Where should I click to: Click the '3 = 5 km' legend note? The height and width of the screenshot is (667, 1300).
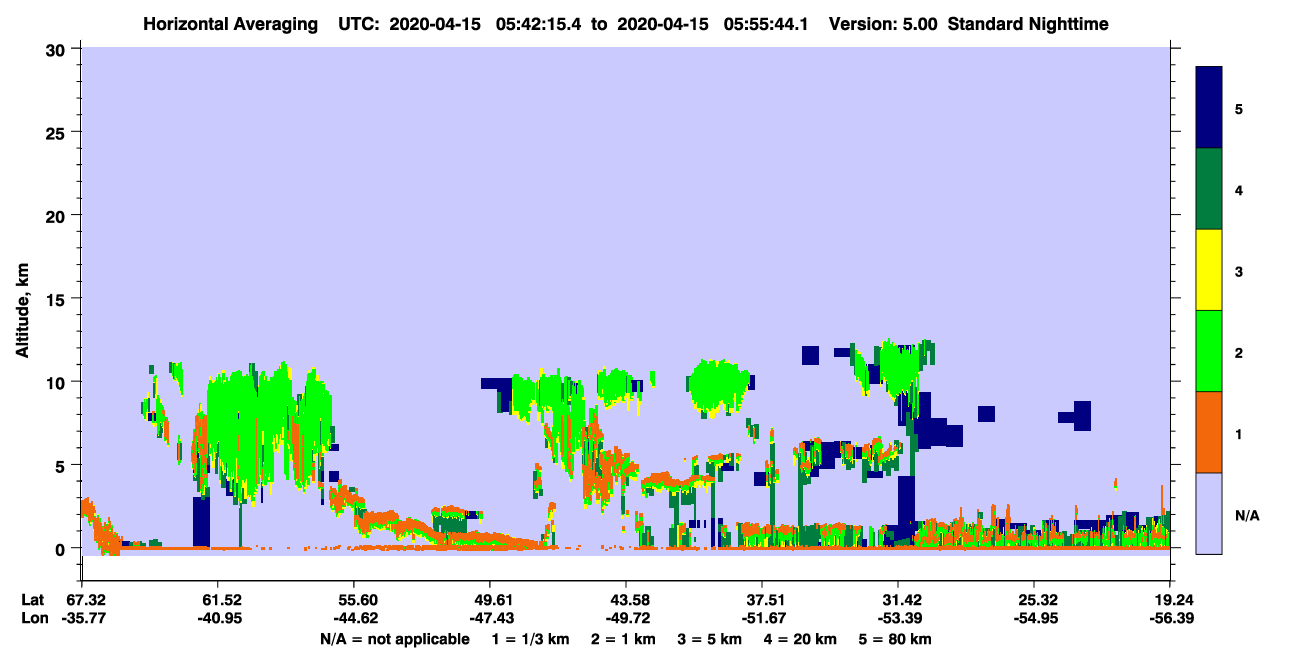pos(710,639)
